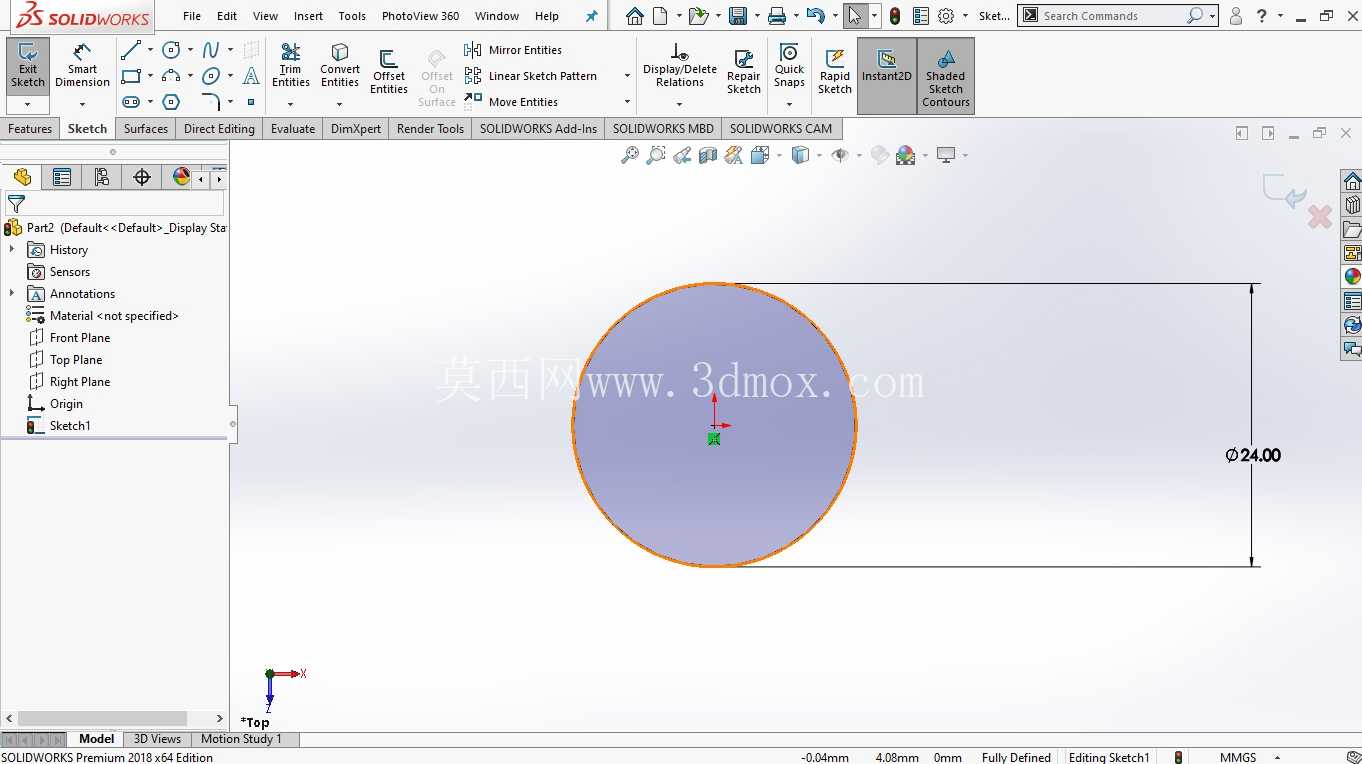Pick the Straight Slot tool
Screen dimensions: 1362x764
(130, 102)
